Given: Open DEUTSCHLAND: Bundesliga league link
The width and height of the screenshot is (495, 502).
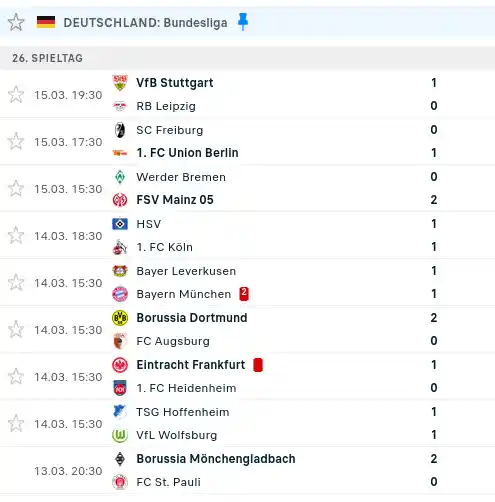Looking at the screenshot, I should [145, 23].
